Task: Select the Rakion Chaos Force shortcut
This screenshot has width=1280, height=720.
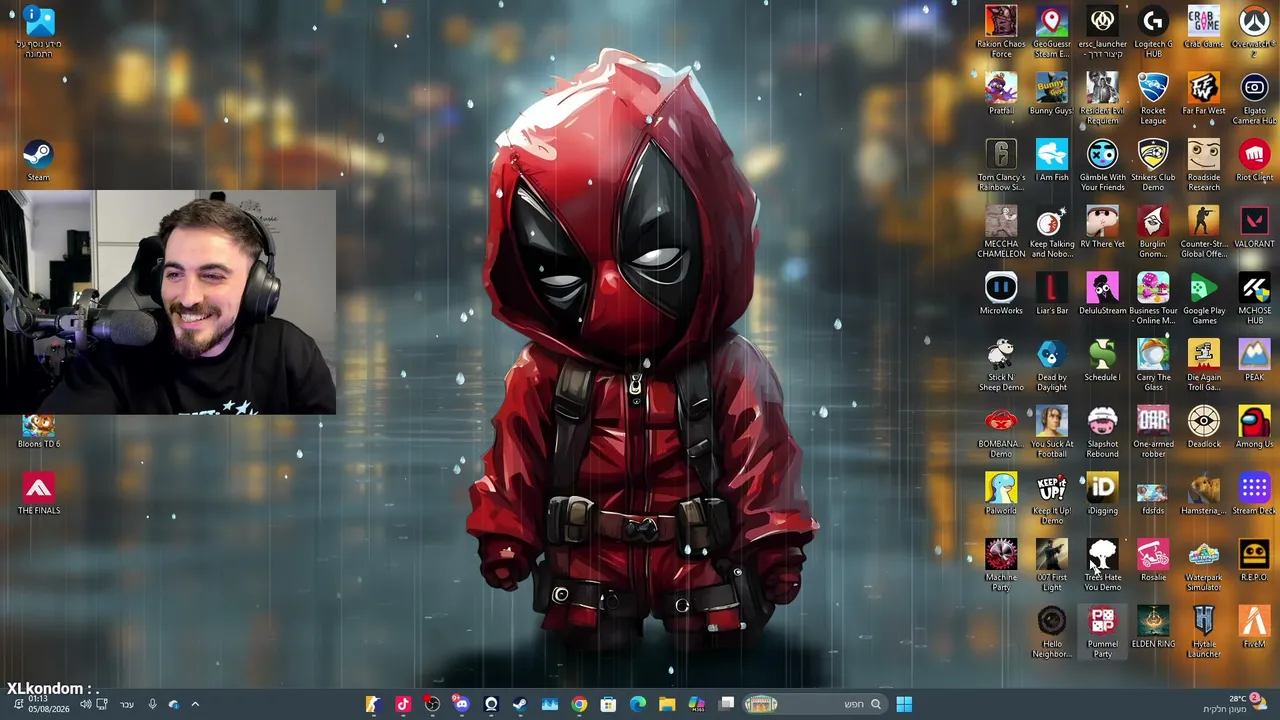Action: [x=1001, y=32]
